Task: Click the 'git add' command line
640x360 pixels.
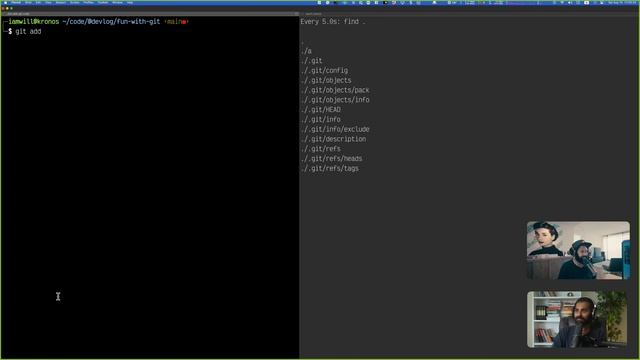Action: tap(28, 31)
